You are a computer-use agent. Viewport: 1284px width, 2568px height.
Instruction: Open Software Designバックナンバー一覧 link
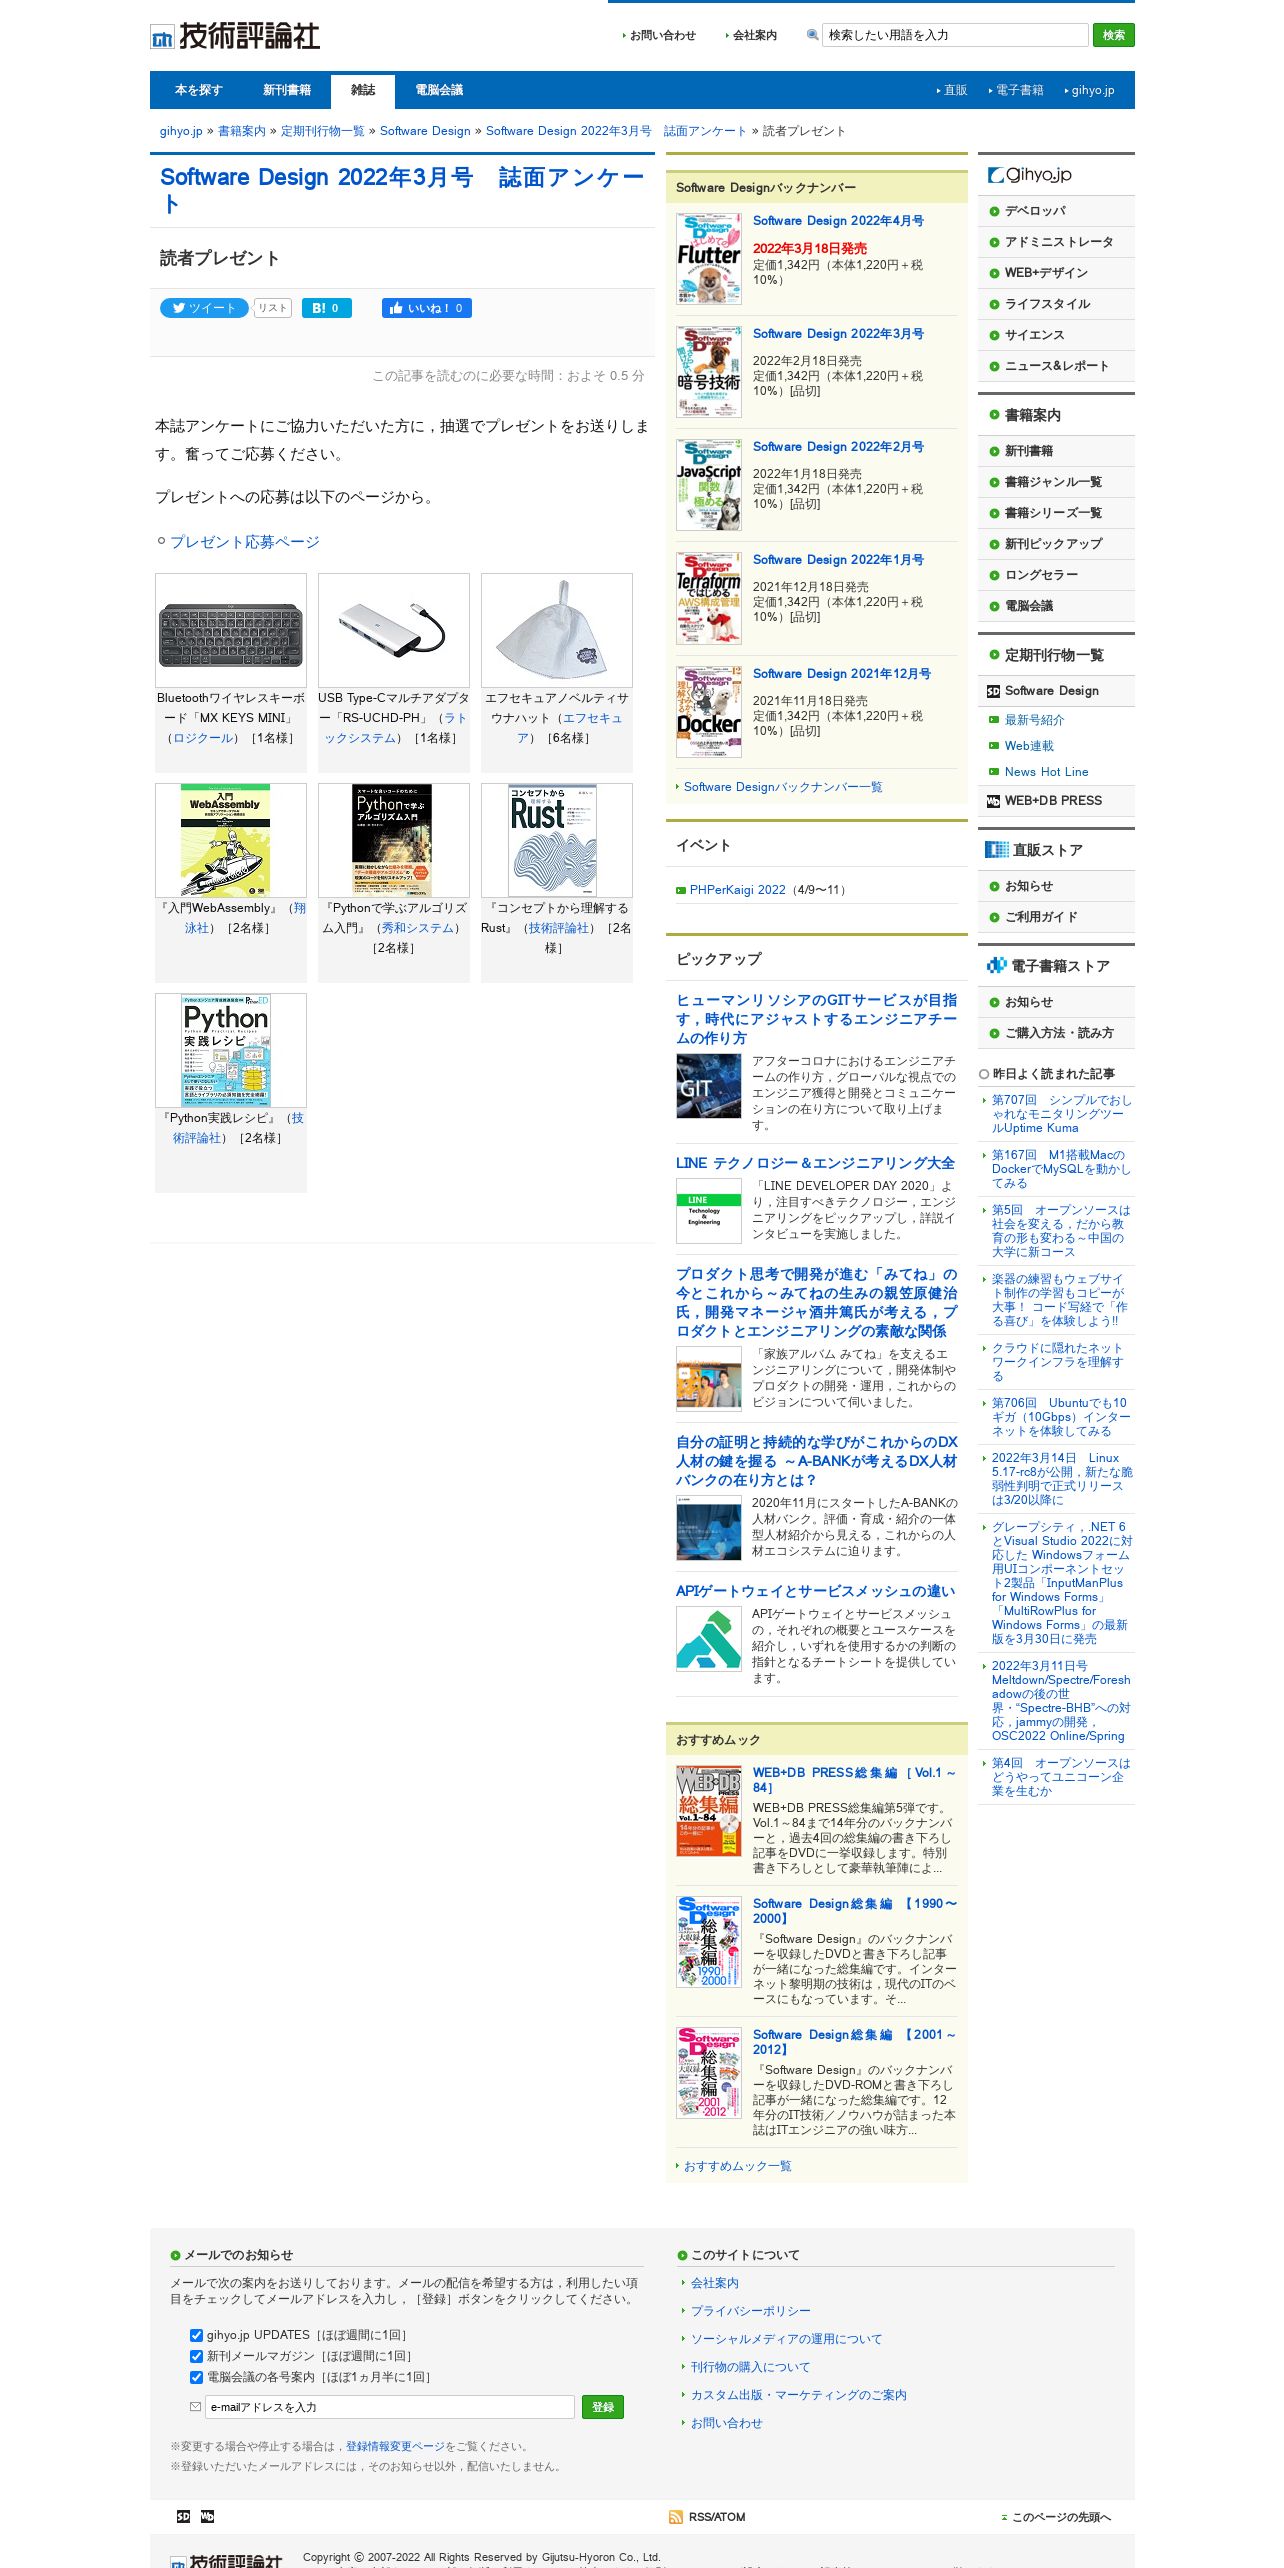pyautogui.click(x=783, y=787)
